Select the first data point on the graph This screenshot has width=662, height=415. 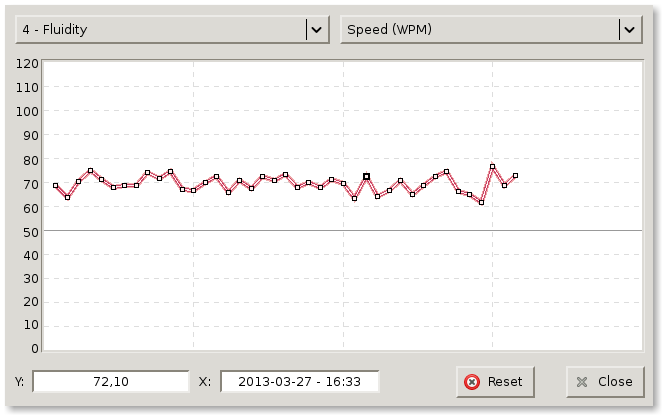point(56,186)
